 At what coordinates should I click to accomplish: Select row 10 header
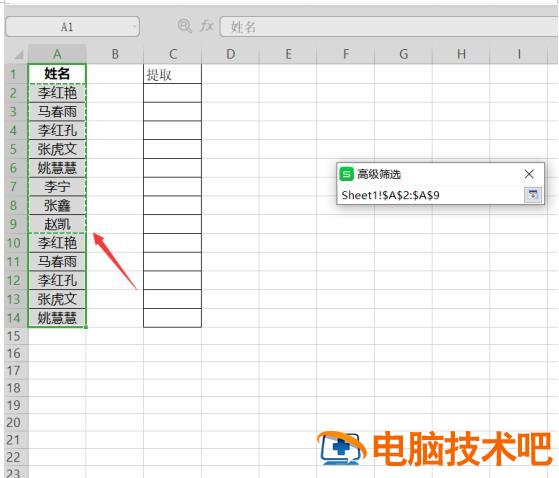[14, 243]
